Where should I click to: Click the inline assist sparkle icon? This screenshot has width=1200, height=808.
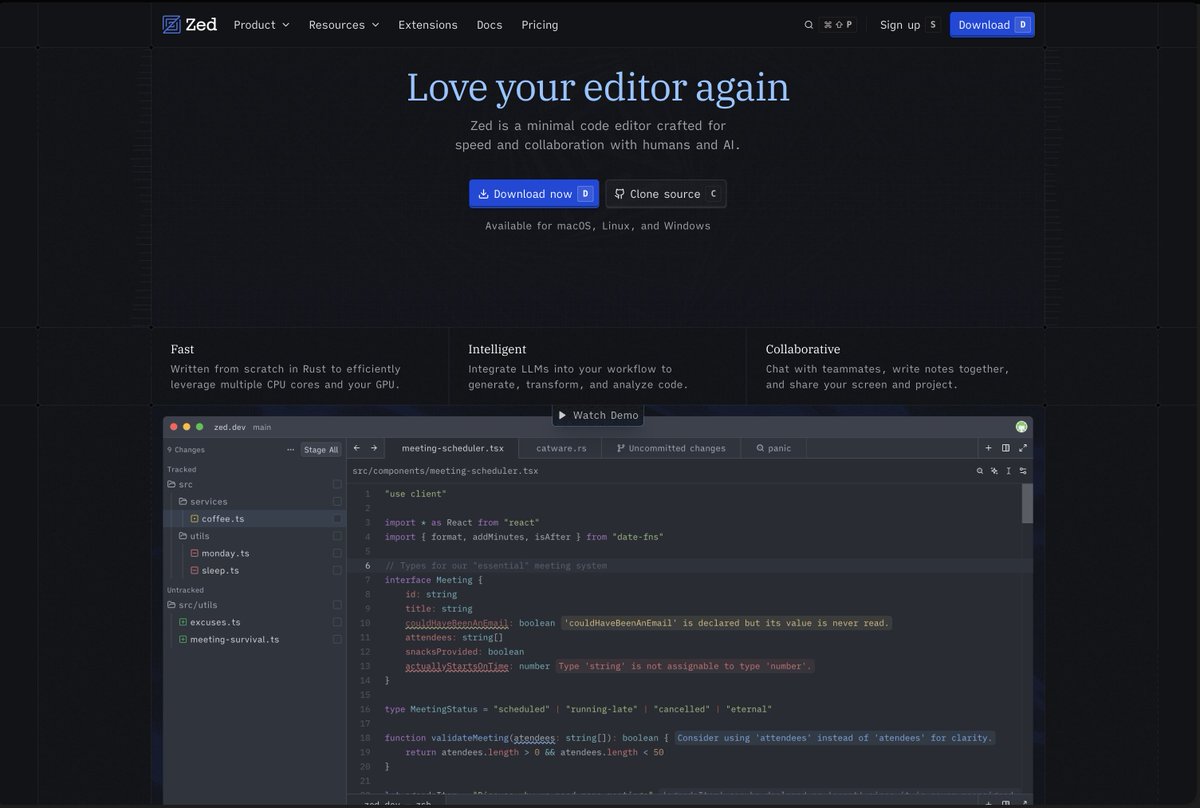[x=994, y=470]
